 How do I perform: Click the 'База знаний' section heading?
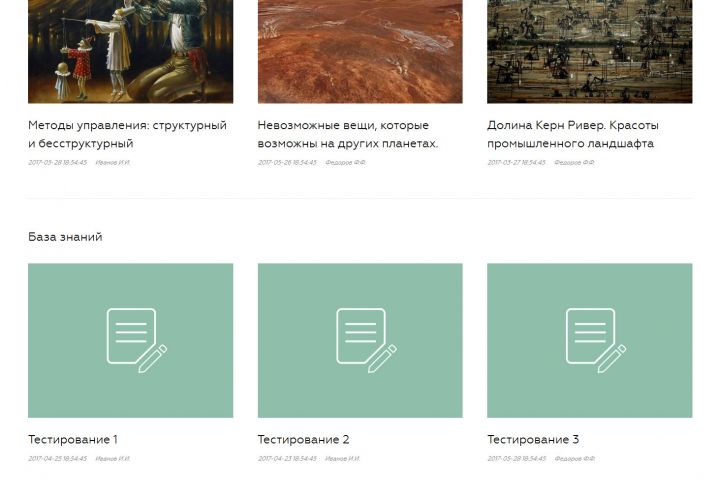point(65,237)
